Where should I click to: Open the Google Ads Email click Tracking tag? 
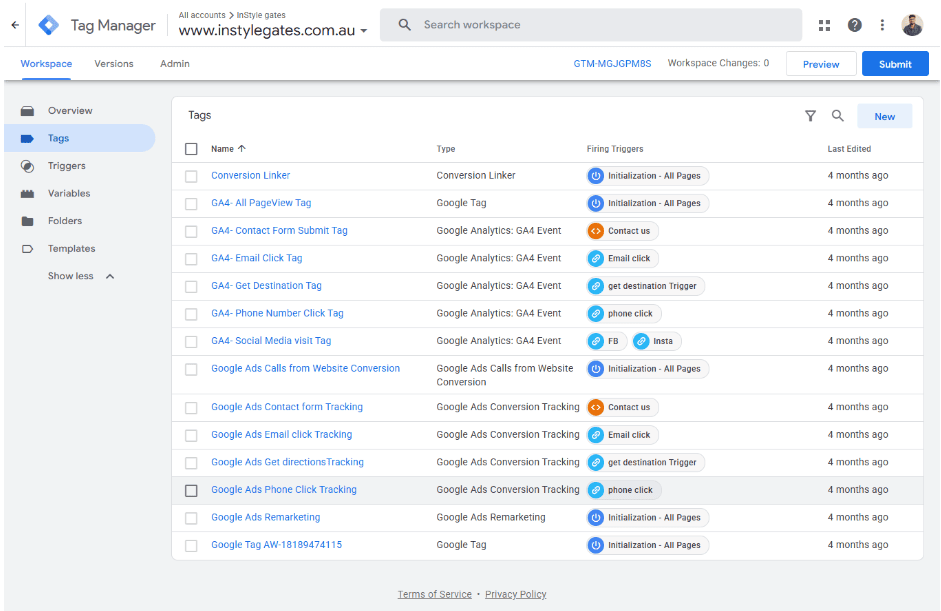click(x=281, y=435)
